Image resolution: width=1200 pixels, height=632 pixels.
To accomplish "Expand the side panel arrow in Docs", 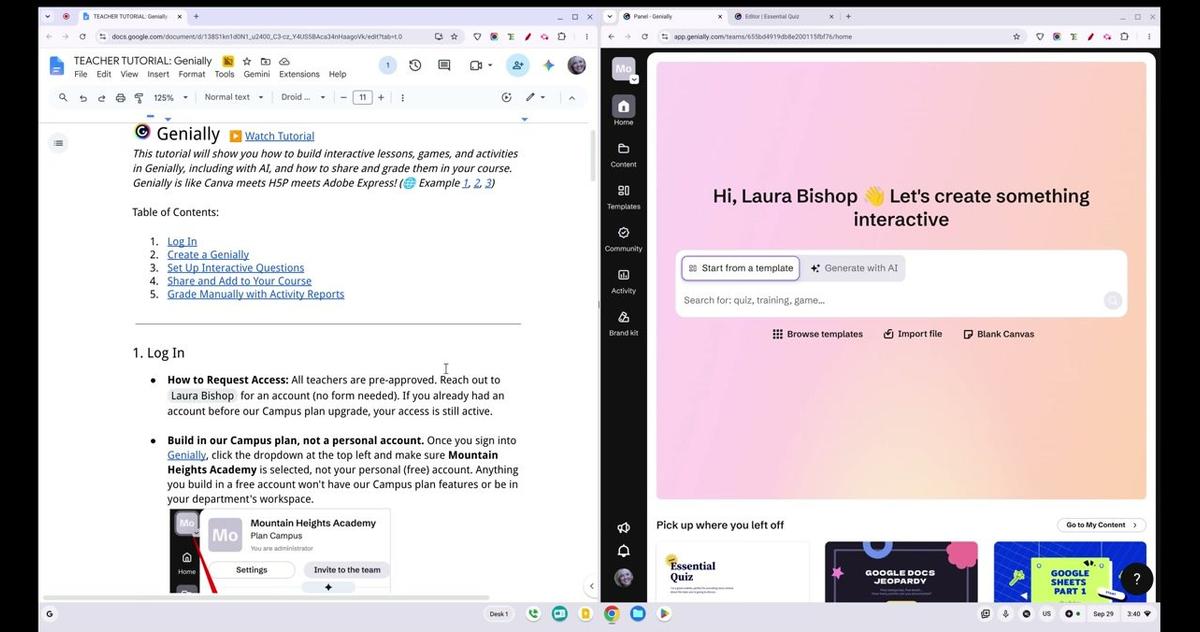I will [590, 586].
